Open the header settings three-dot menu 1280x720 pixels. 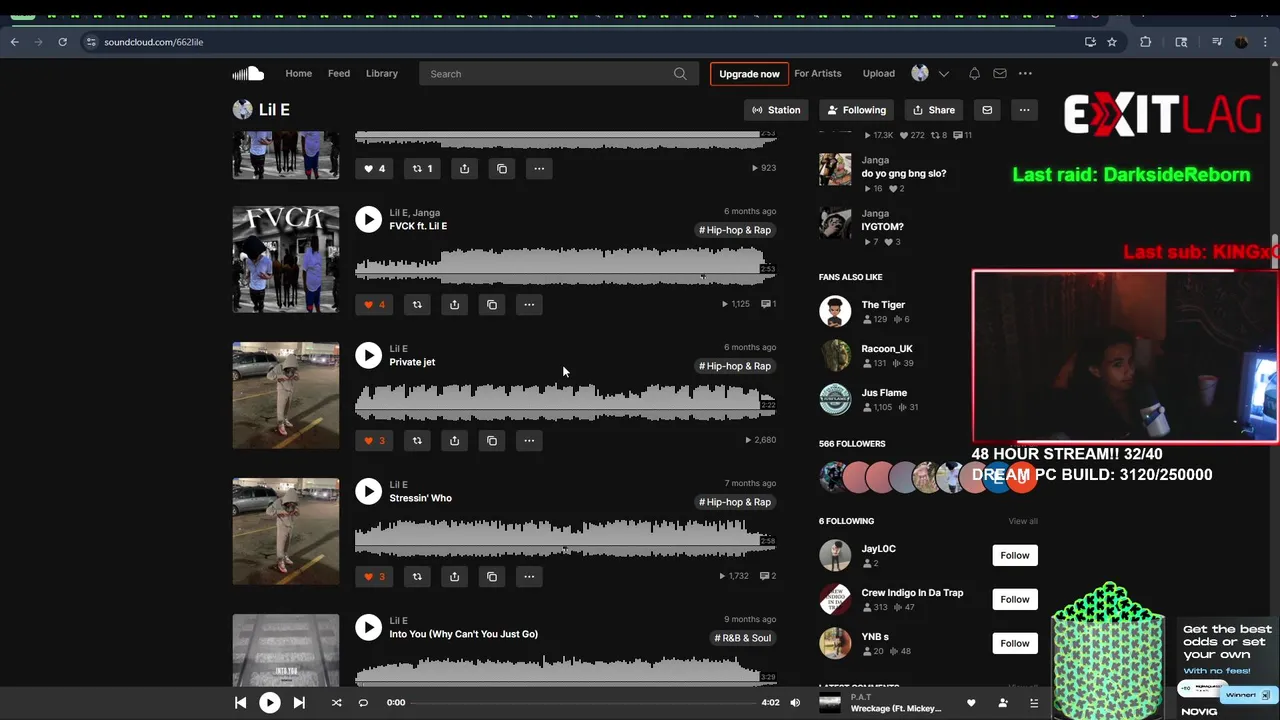(x=1025, y=73)
